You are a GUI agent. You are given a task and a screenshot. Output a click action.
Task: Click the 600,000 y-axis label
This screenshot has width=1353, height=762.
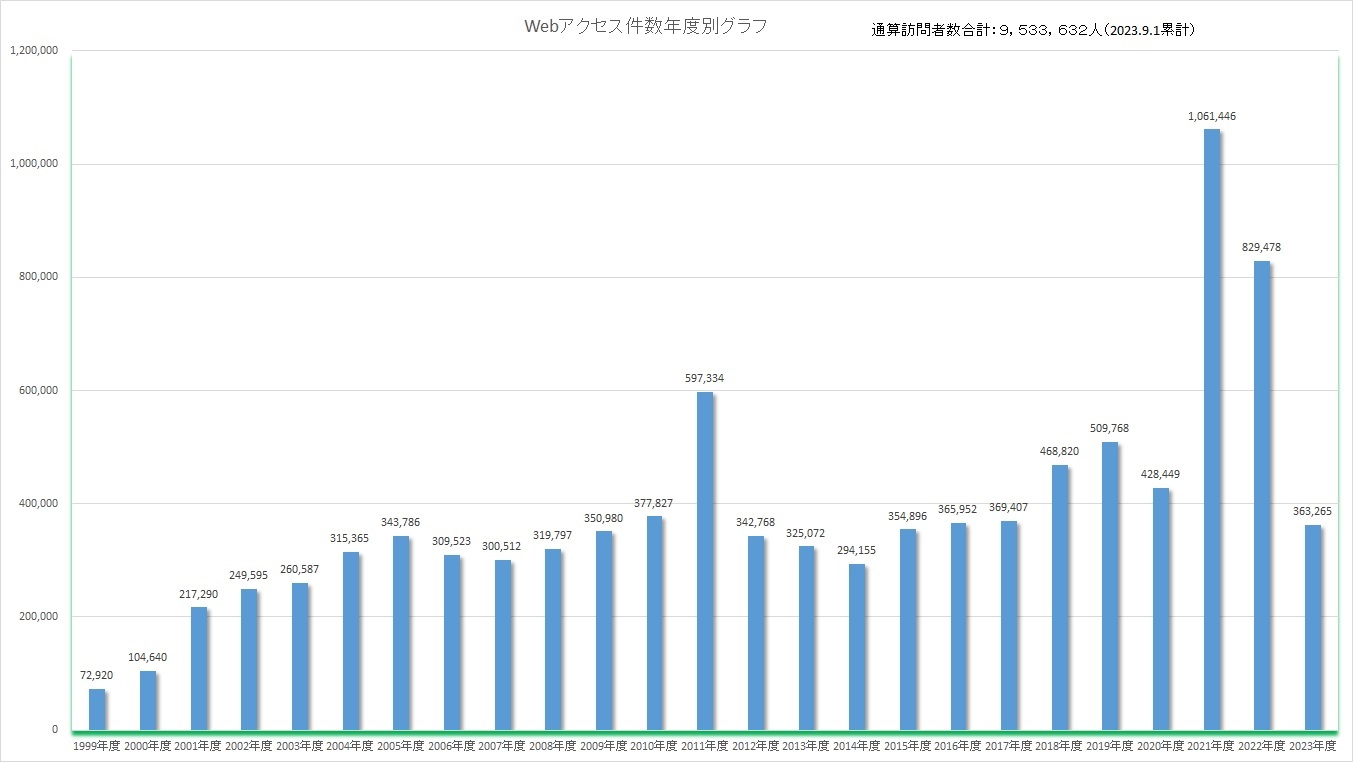click(37, 390)
